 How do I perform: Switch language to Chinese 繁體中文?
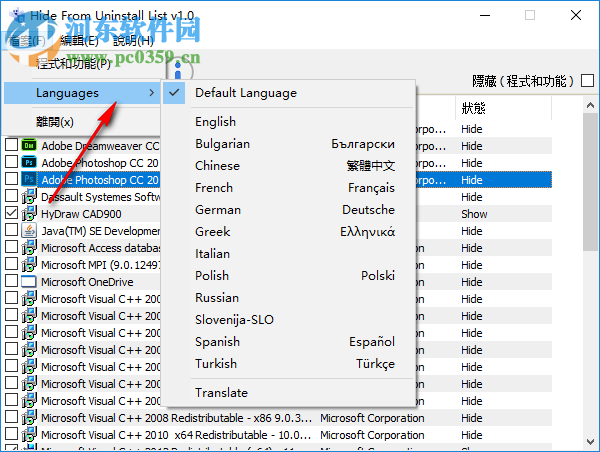pyautogui.click(x=289, y=166)
